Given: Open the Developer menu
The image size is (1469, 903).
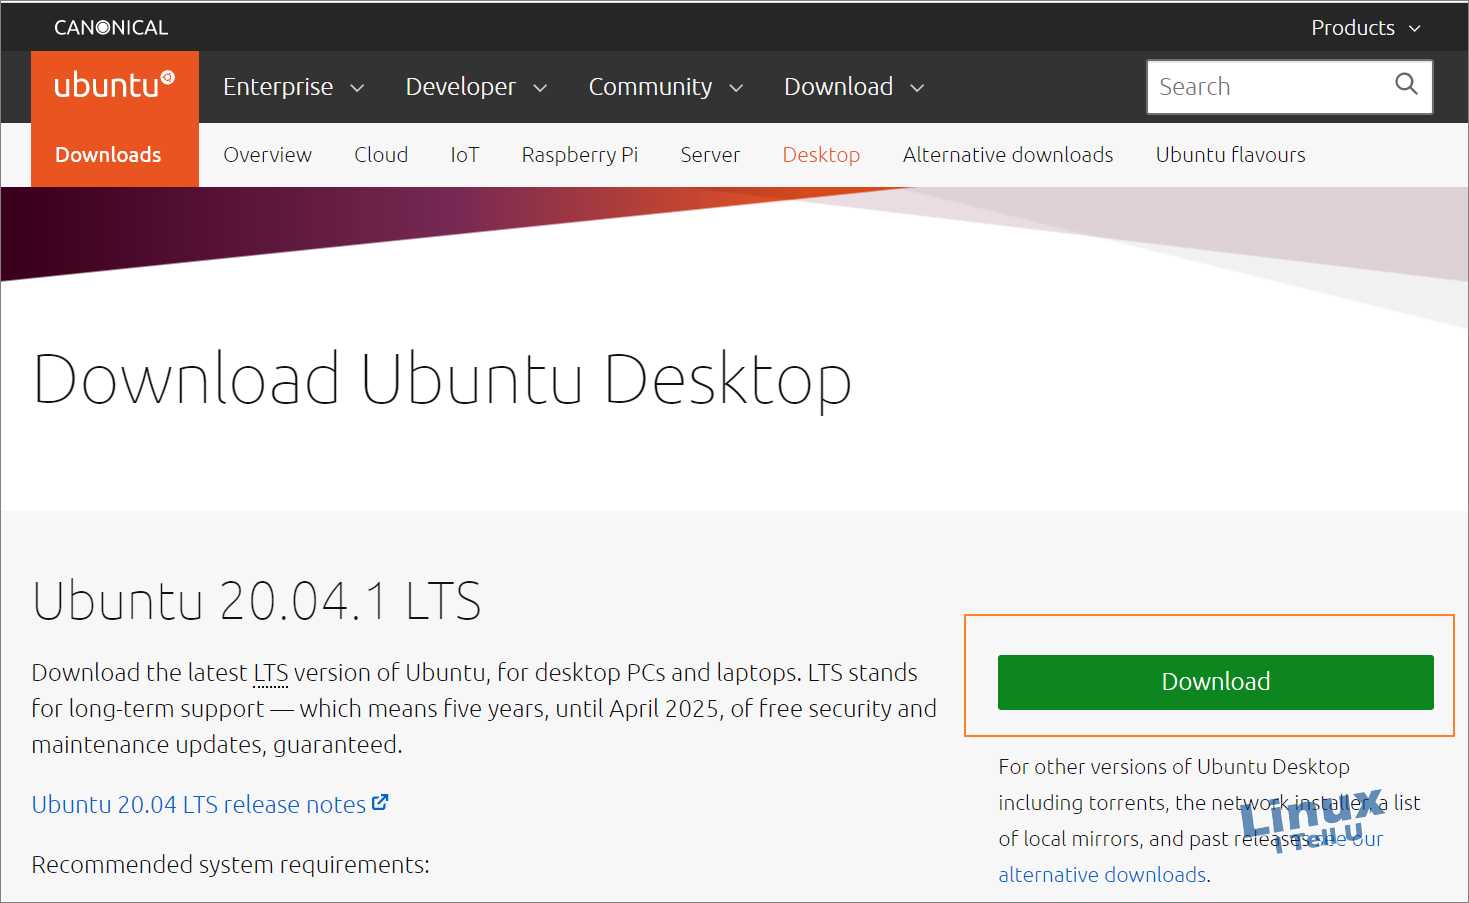Looking at the screenshot, I should coord(477,87).
